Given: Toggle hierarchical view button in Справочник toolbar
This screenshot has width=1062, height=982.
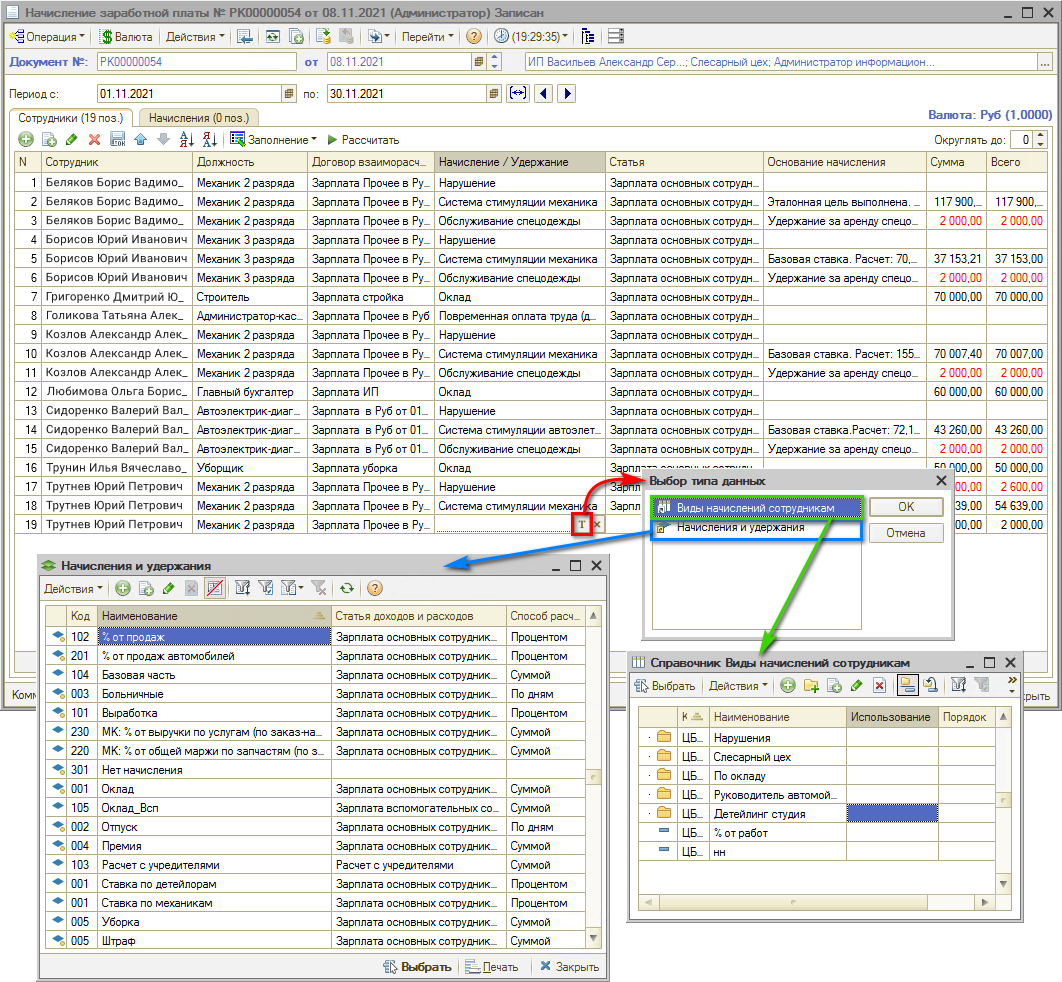Looking at the screenshot, I should click(x=908, y=686).
